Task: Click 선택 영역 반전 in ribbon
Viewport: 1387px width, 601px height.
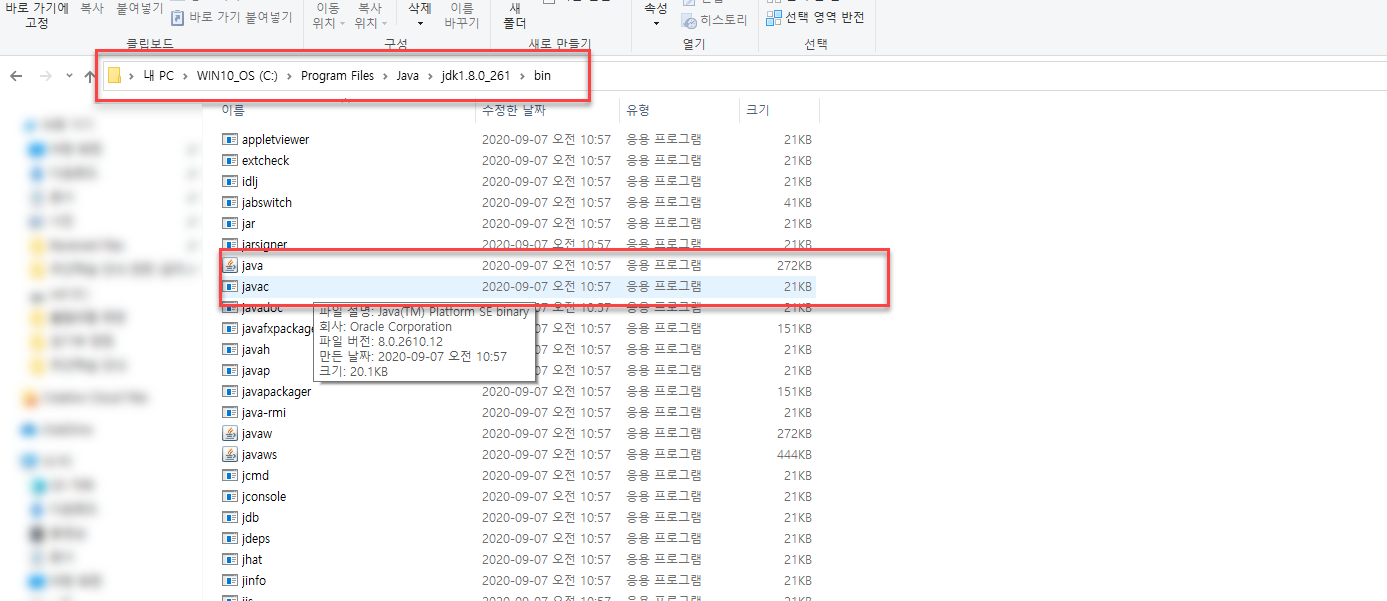Action: (x=815, y=18)
